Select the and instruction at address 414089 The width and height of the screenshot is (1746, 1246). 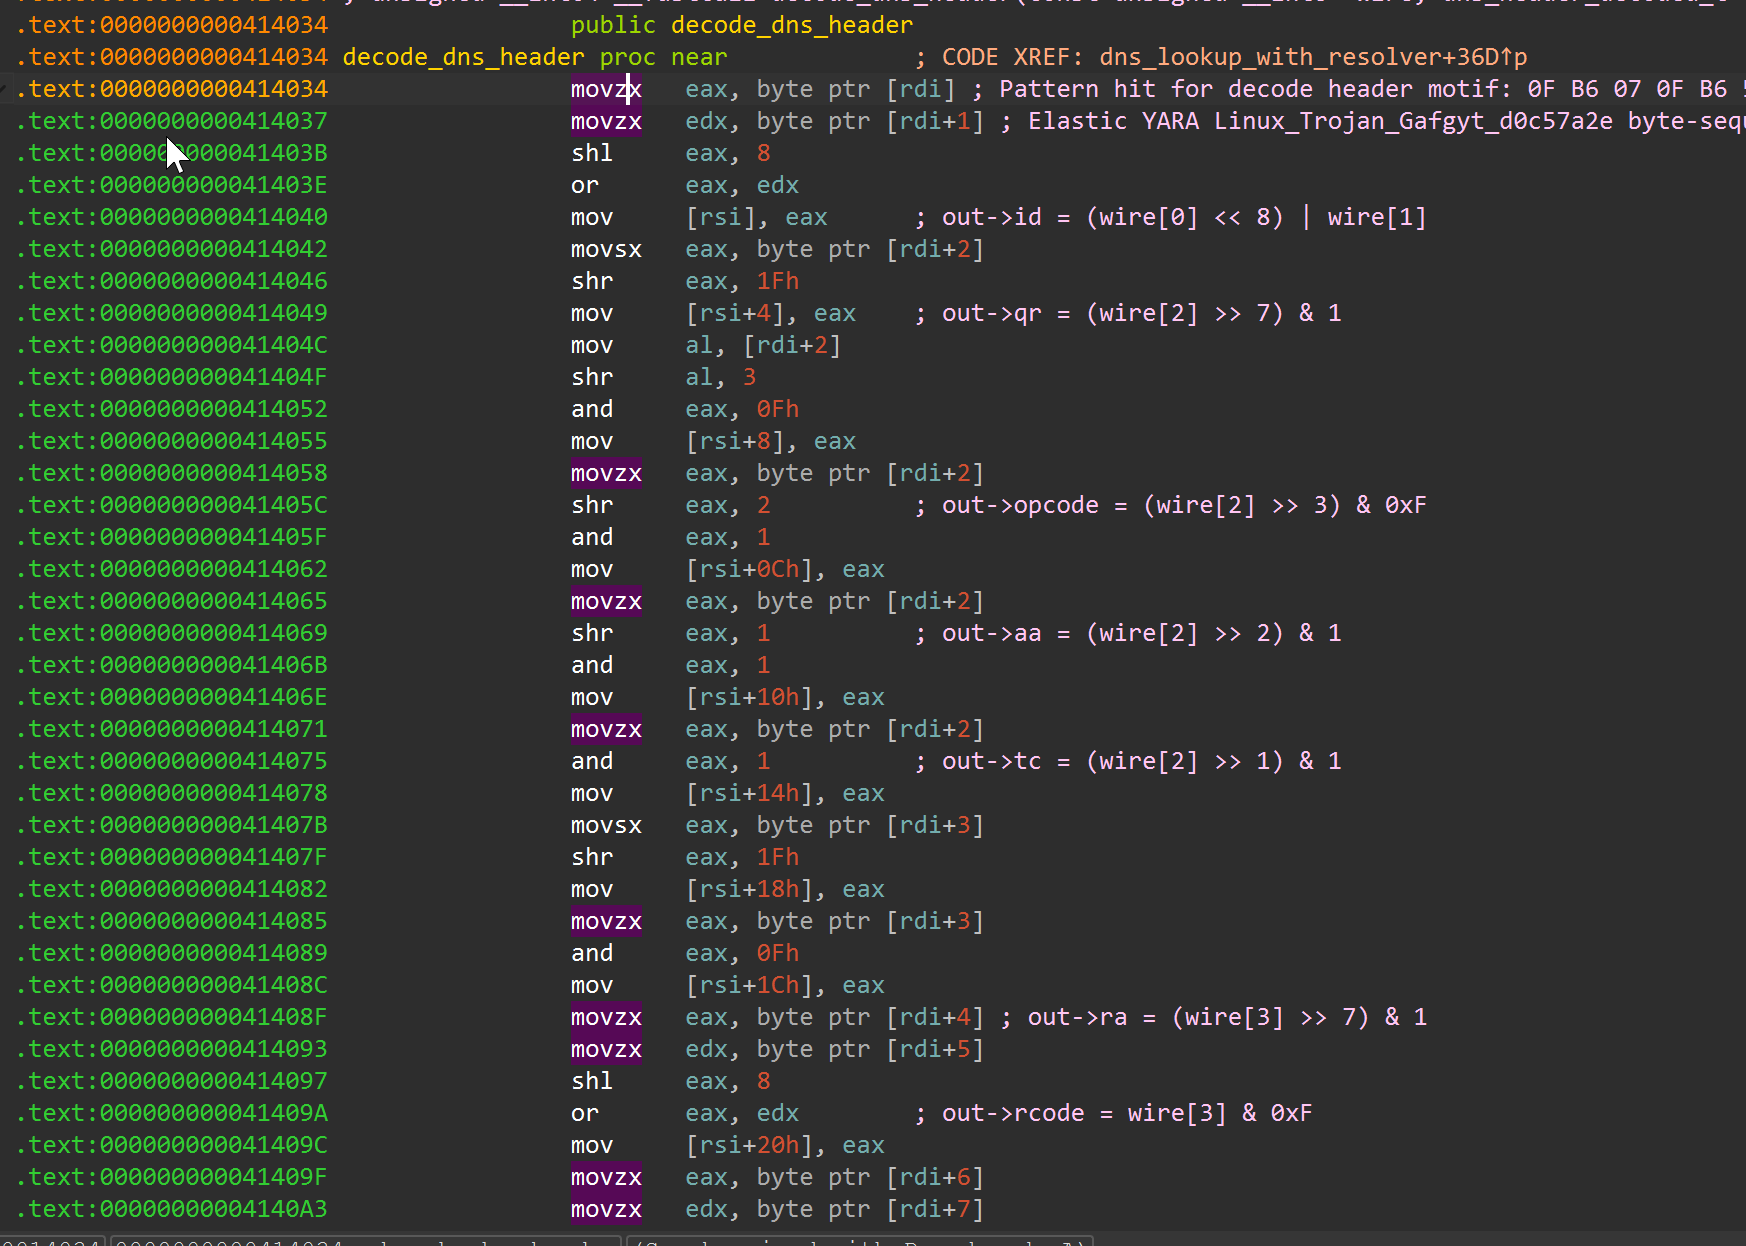(x=591, y=953)
